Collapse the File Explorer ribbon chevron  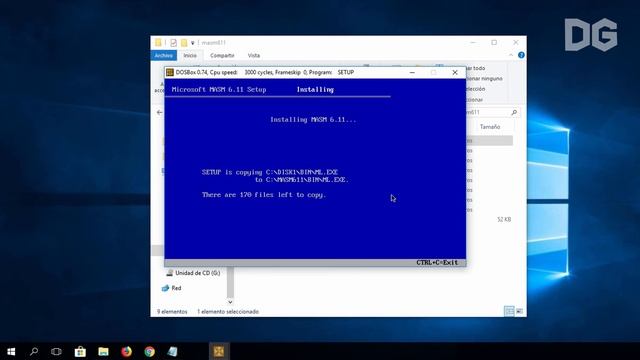pyautogui.click(x=511, y=55)
